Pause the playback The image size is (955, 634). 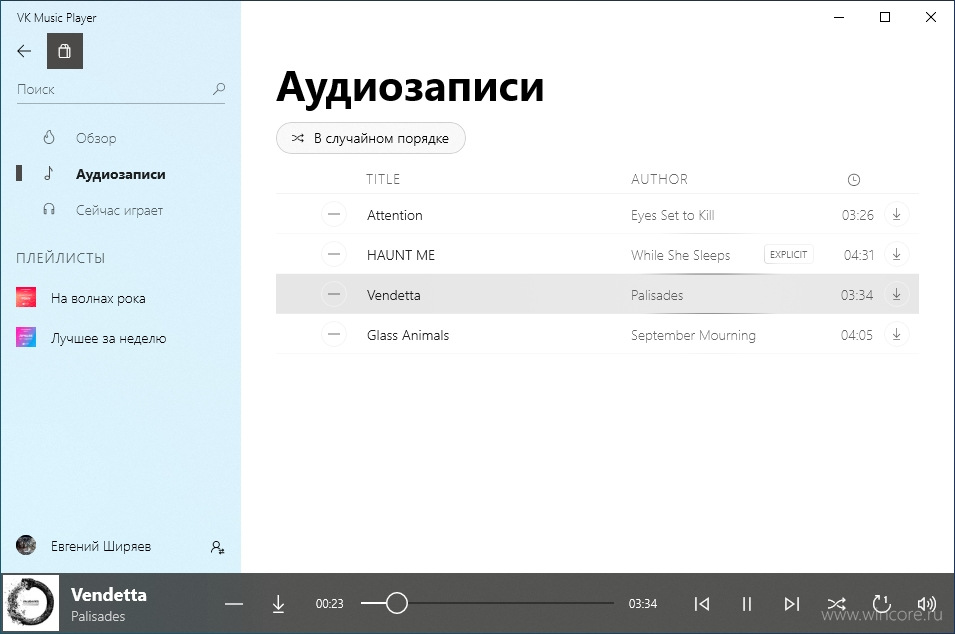click(747, 604)
